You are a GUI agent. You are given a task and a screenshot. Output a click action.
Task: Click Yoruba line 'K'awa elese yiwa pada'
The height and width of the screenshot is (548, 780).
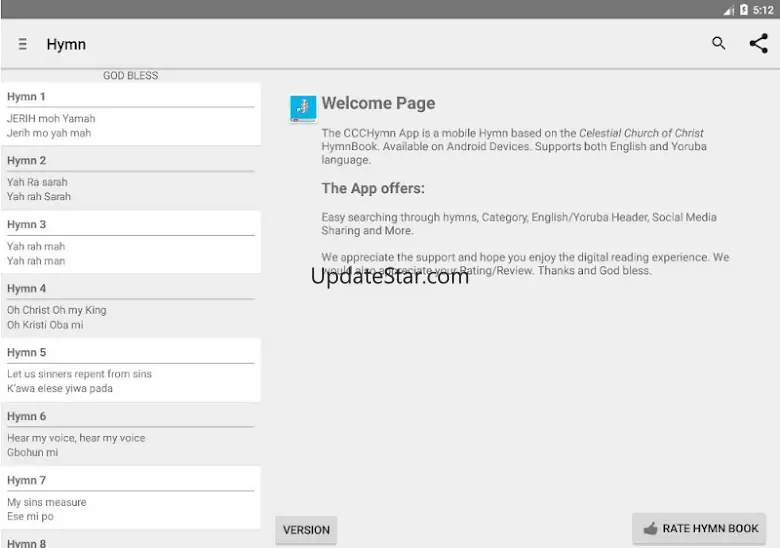(60, 388)
